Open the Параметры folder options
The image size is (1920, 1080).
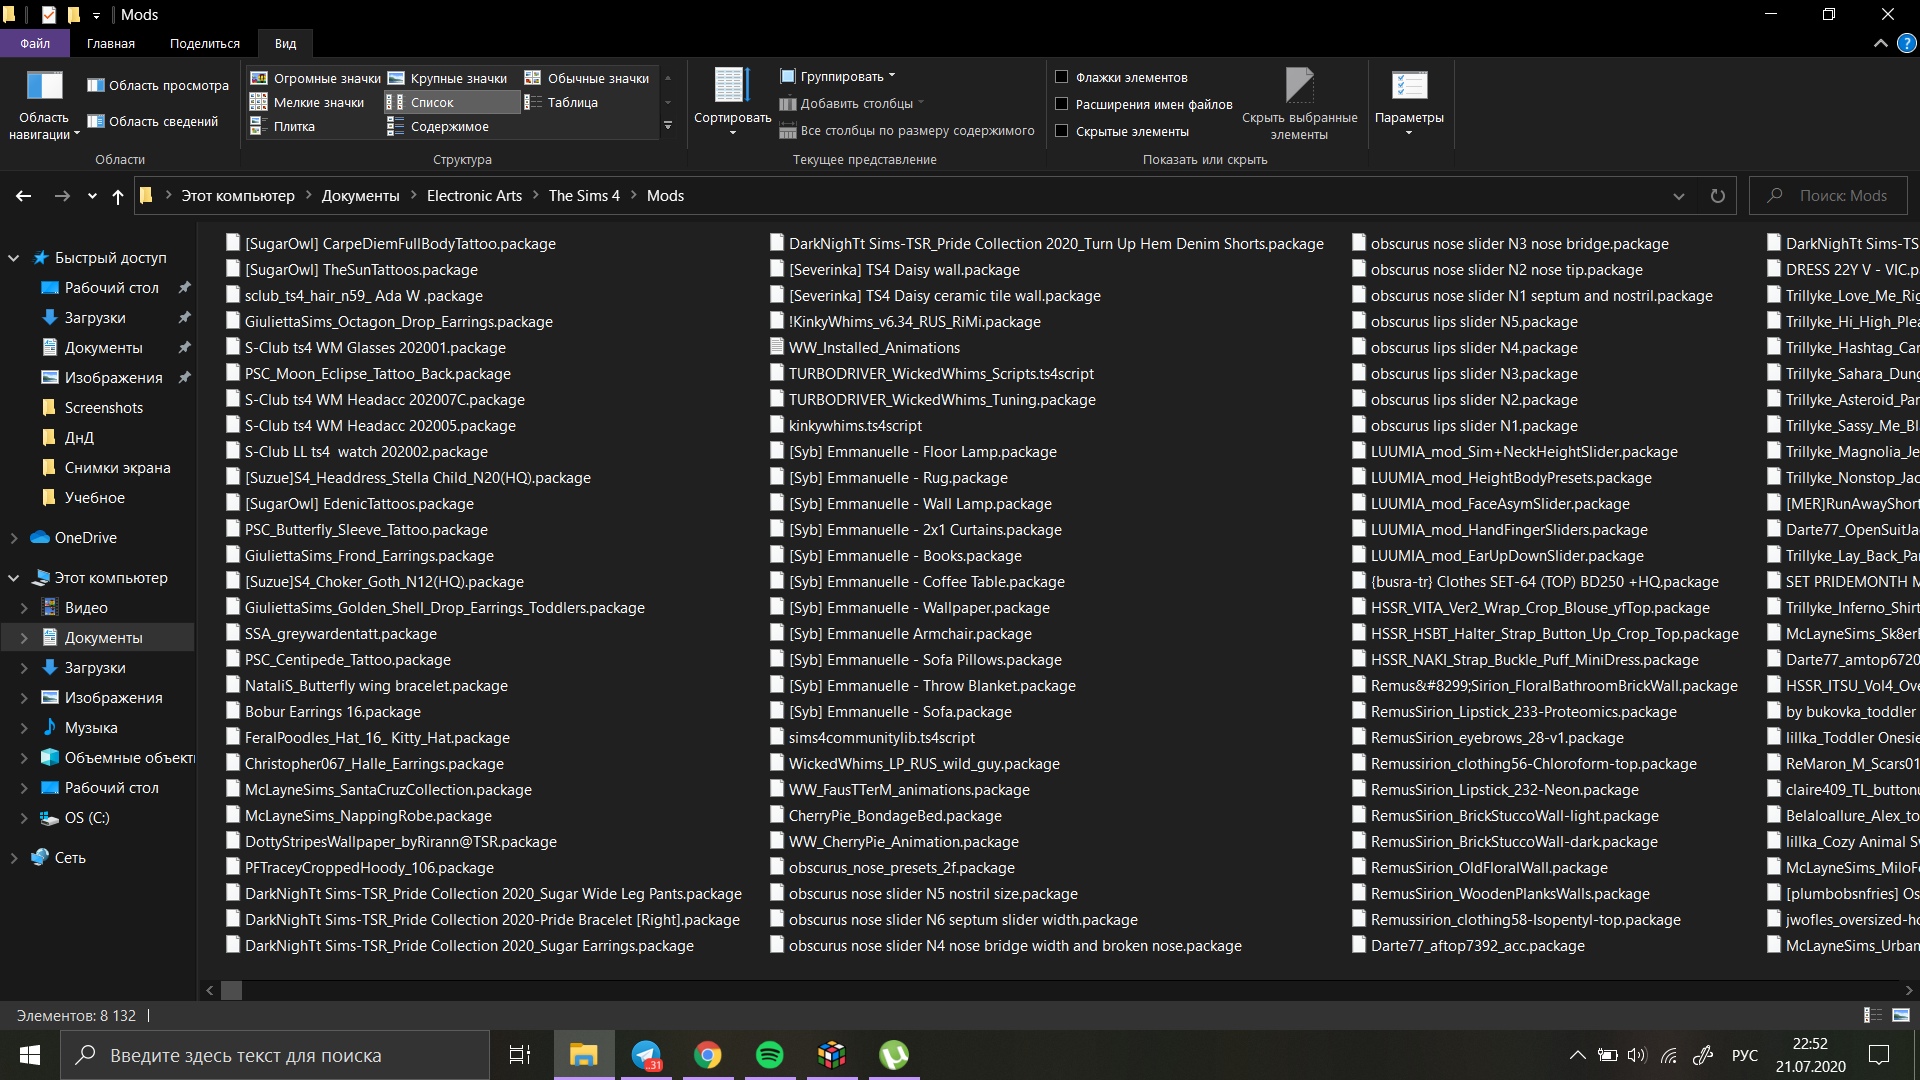coord(1409,102)
